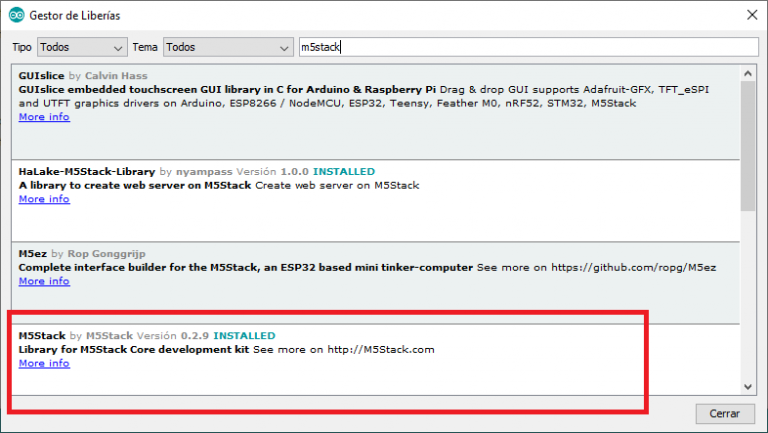This screenshot has height=433, width=768.
Task: Select the M5ez by Rop Gonggrijp title
Action: pos(33,254)
